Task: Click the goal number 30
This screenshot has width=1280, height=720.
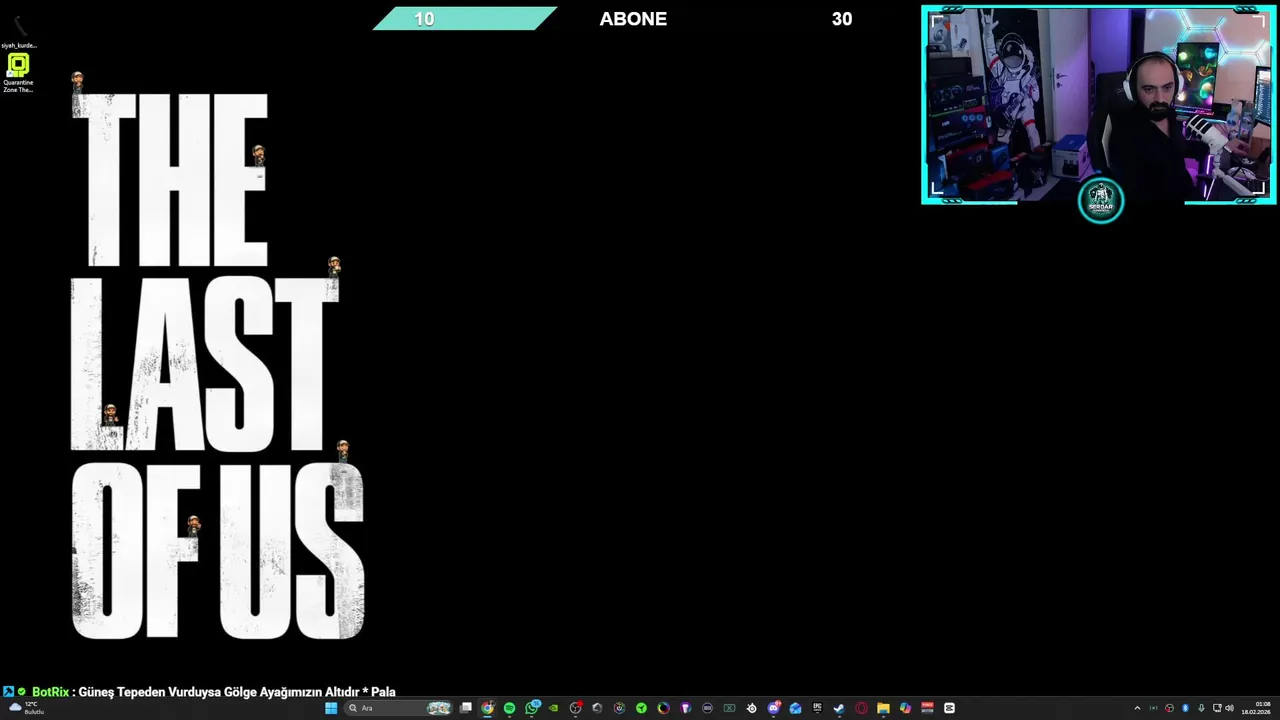Action: point(842,19)
